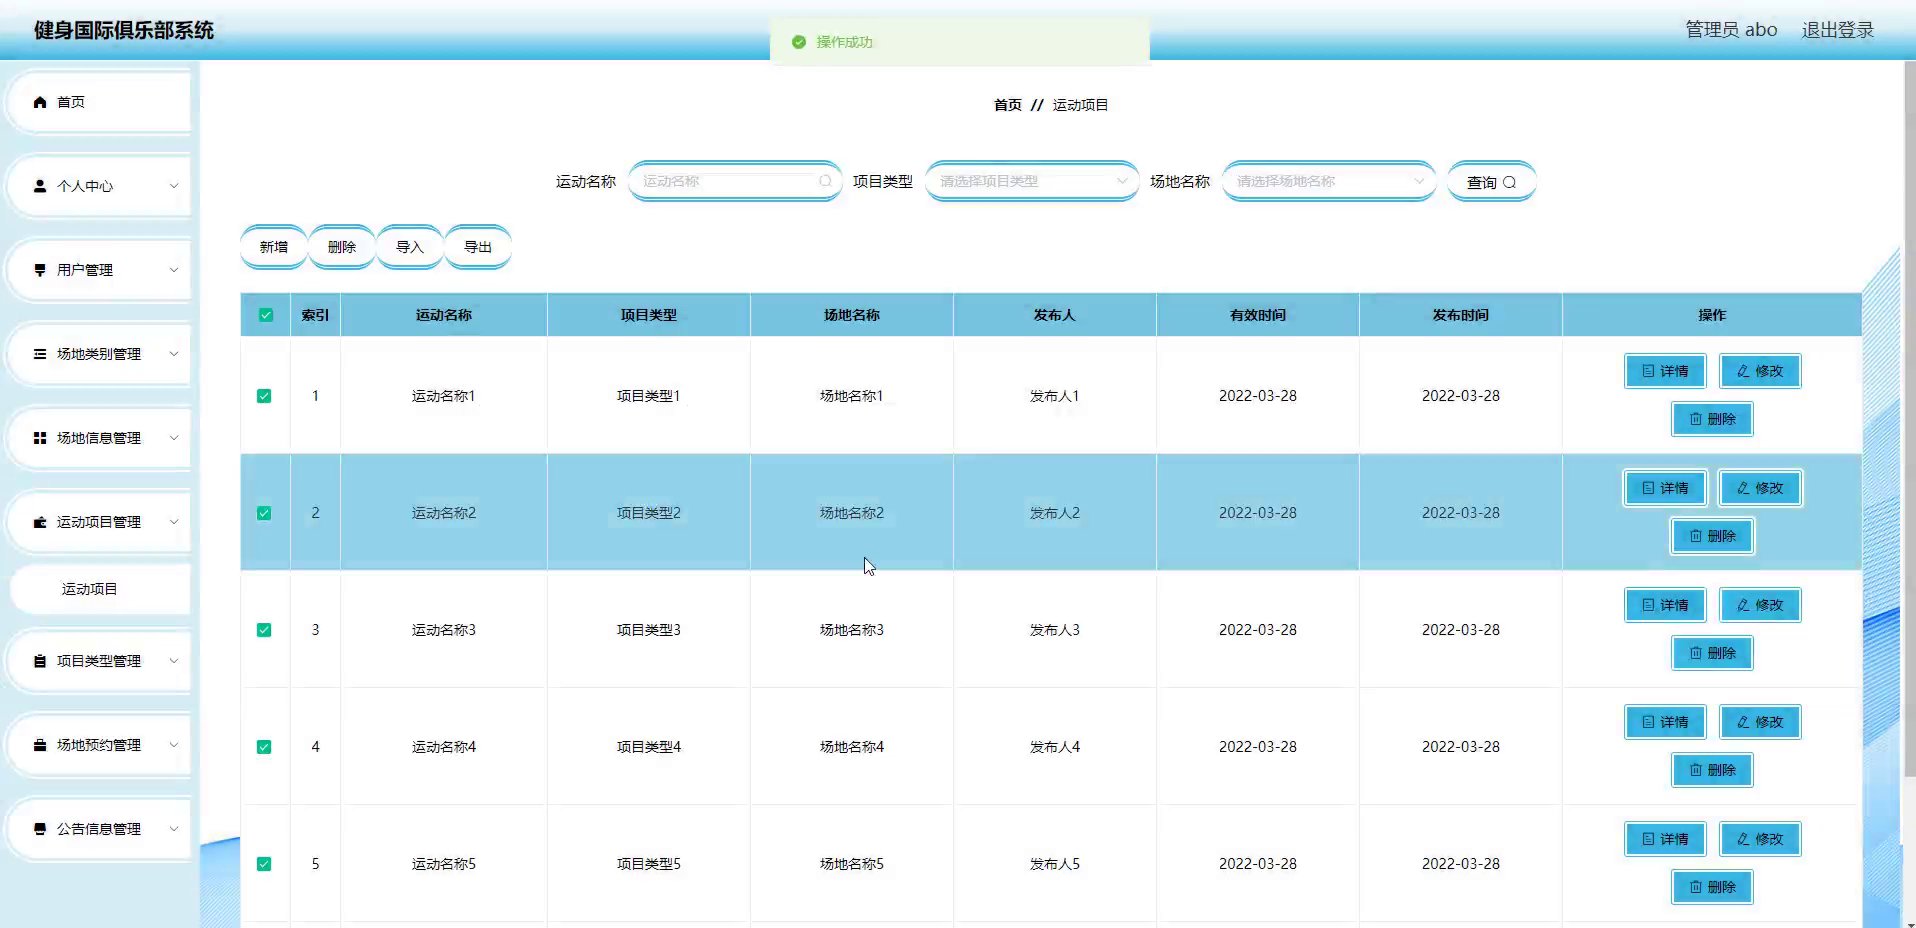Open the 项目类型 dropdown filter
This screenshot has height=928, width=1916.
coord(1032,181)
